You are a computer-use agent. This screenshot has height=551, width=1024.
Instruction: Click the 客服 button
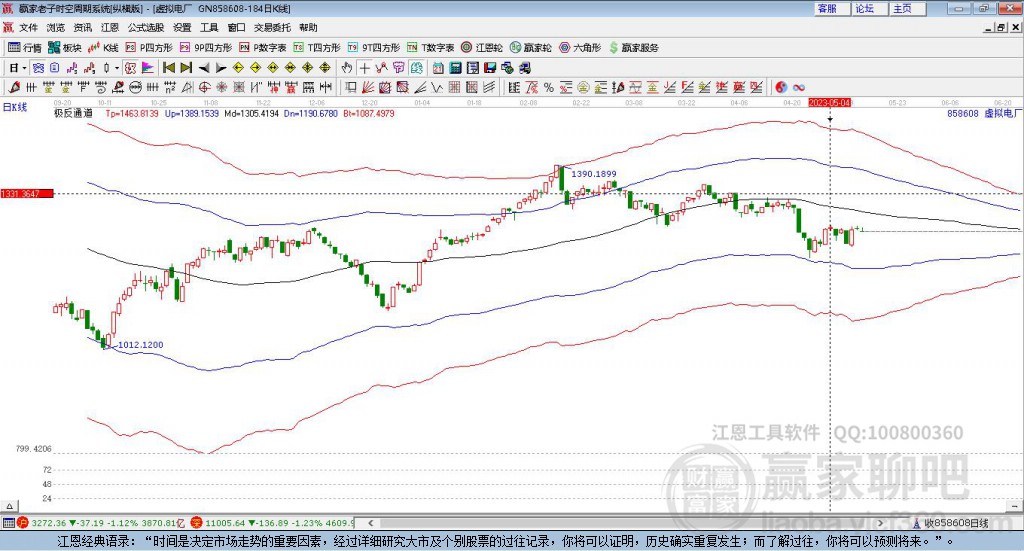click(831, 8)
